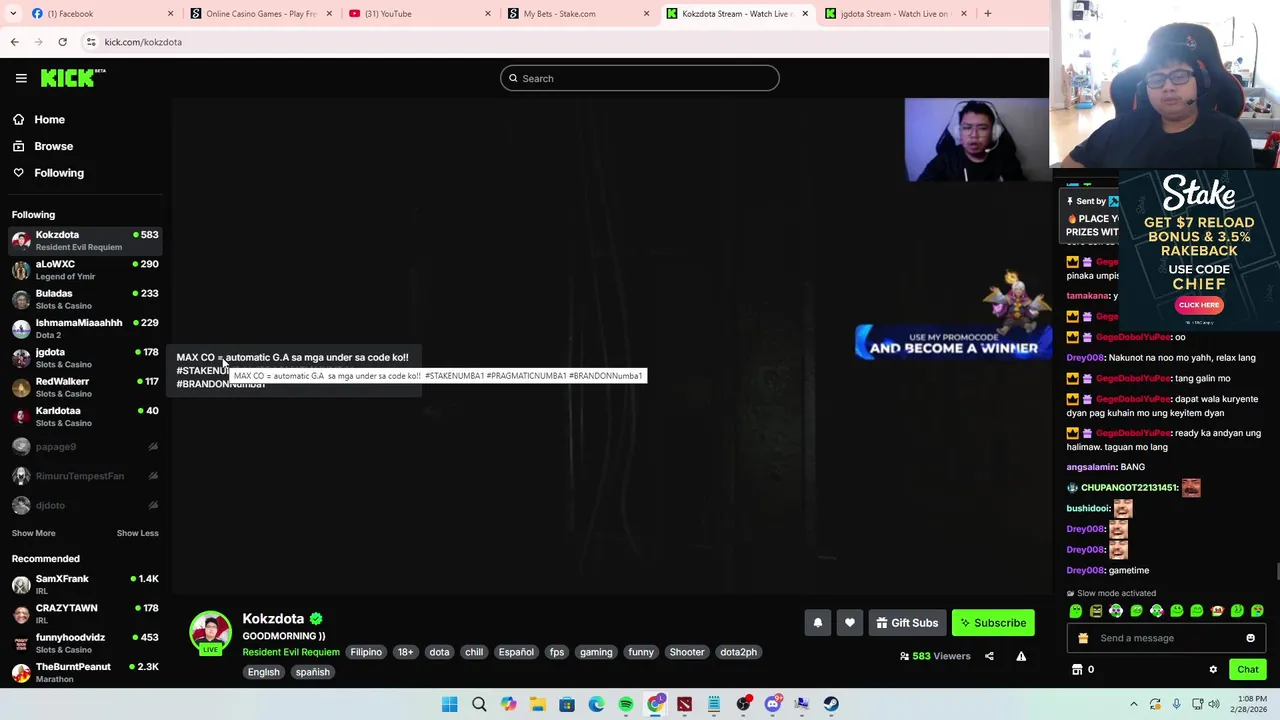Click the green Subscribe button

pyautogui.click(x=993, y=623)
